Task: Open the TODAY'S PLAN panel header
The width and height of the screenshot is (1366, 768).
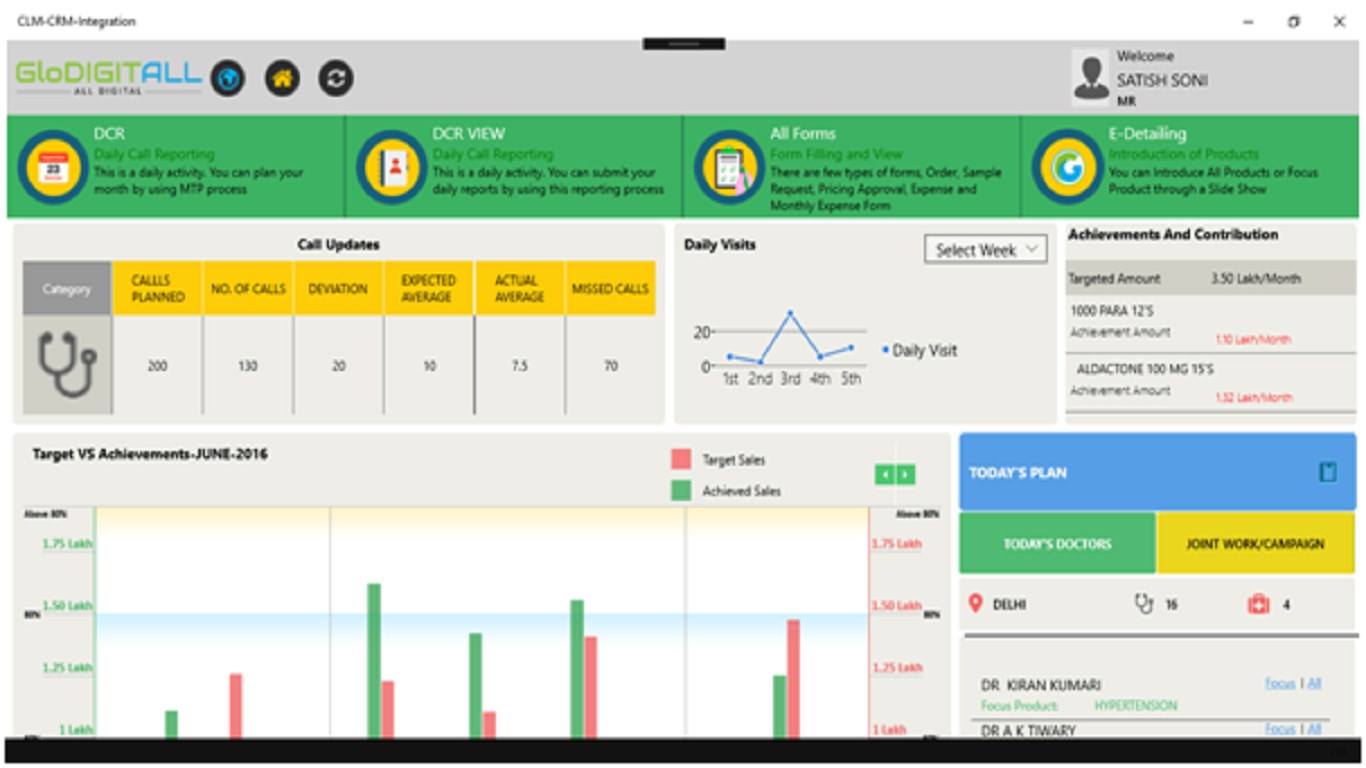Action: pos(1157,472)
